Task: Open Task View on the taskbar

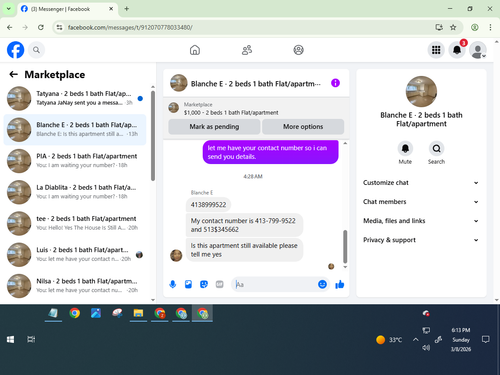Action: [31, 339]
